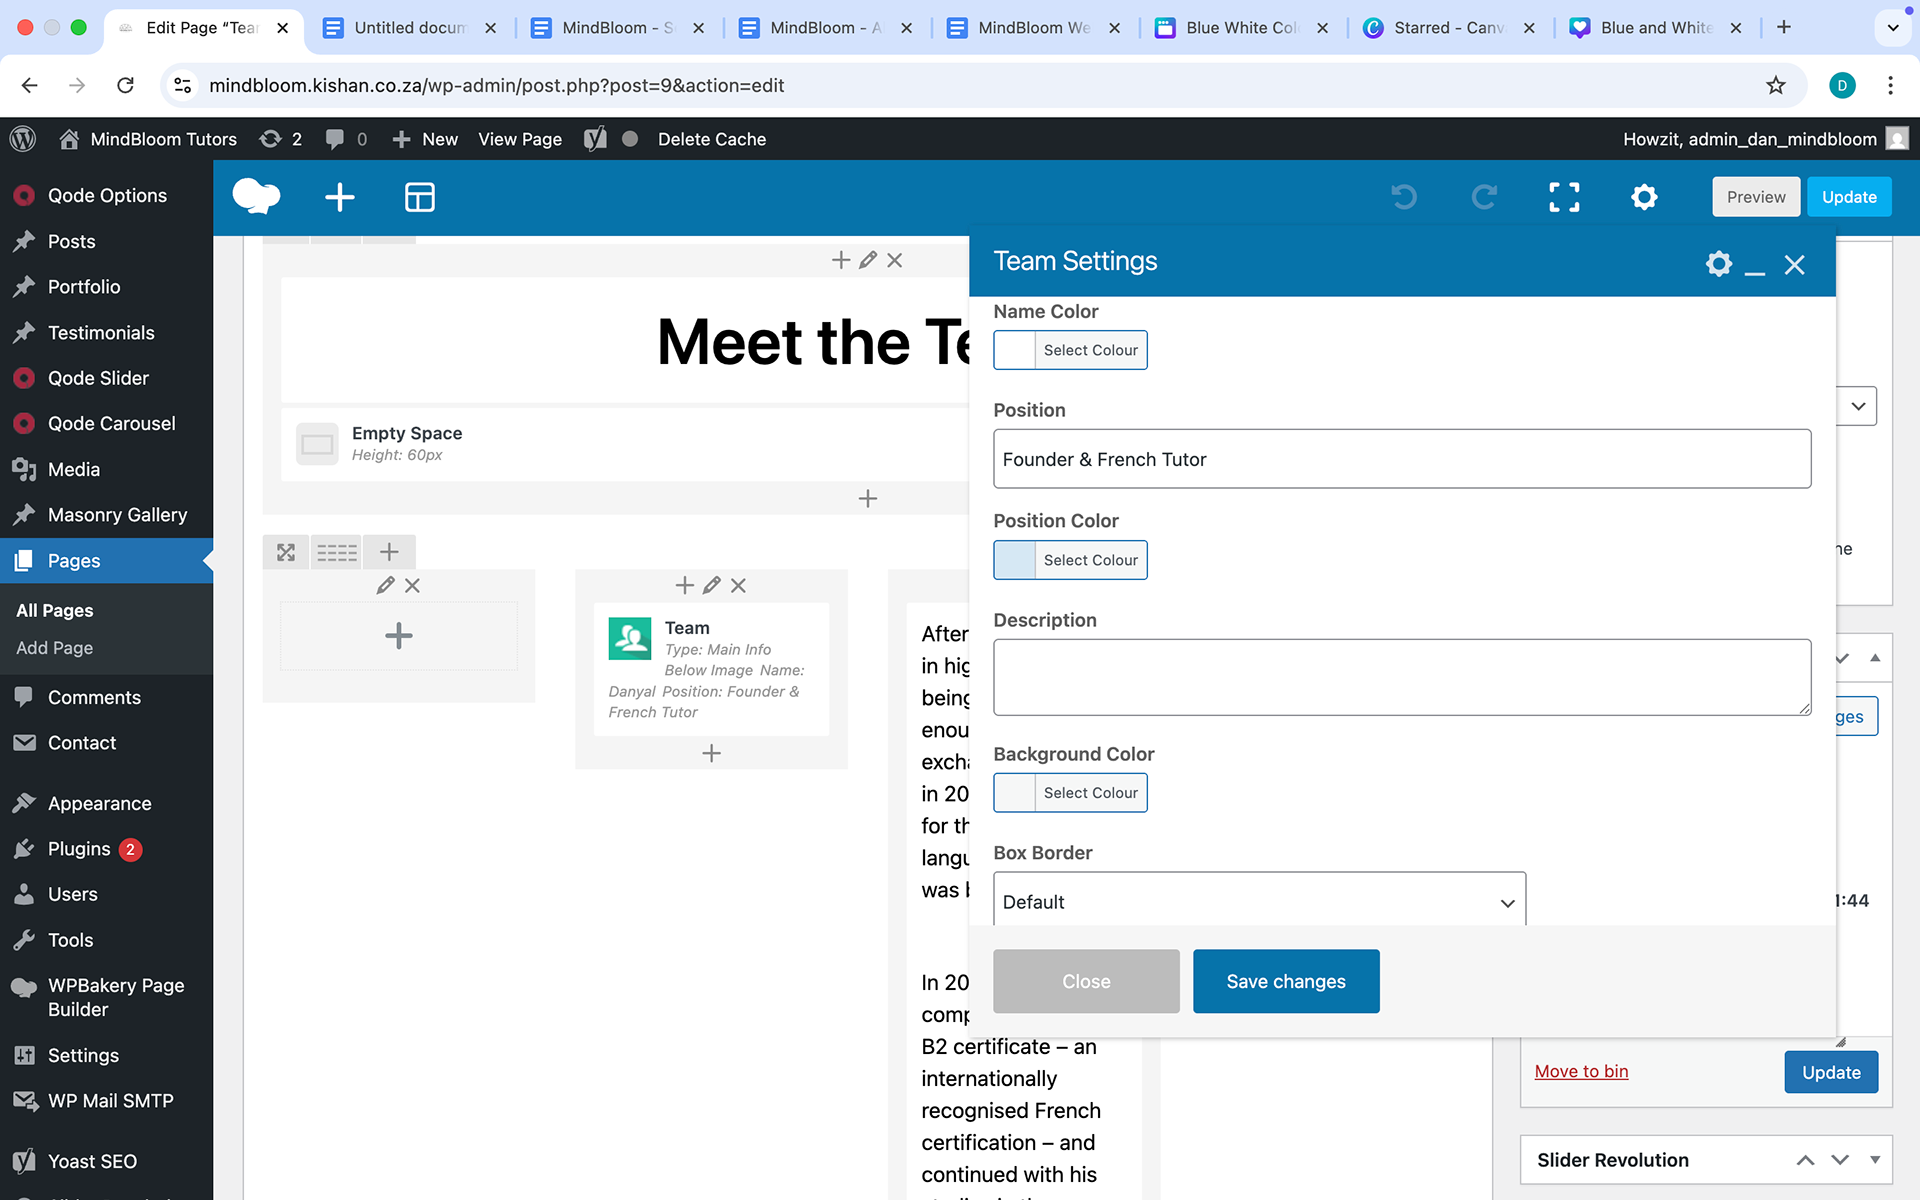The height and width of the screenshot is (1200, 1920).
Task: Open the browser tab list chevron
Action: pyautogui.click(x=1892, y=28)
